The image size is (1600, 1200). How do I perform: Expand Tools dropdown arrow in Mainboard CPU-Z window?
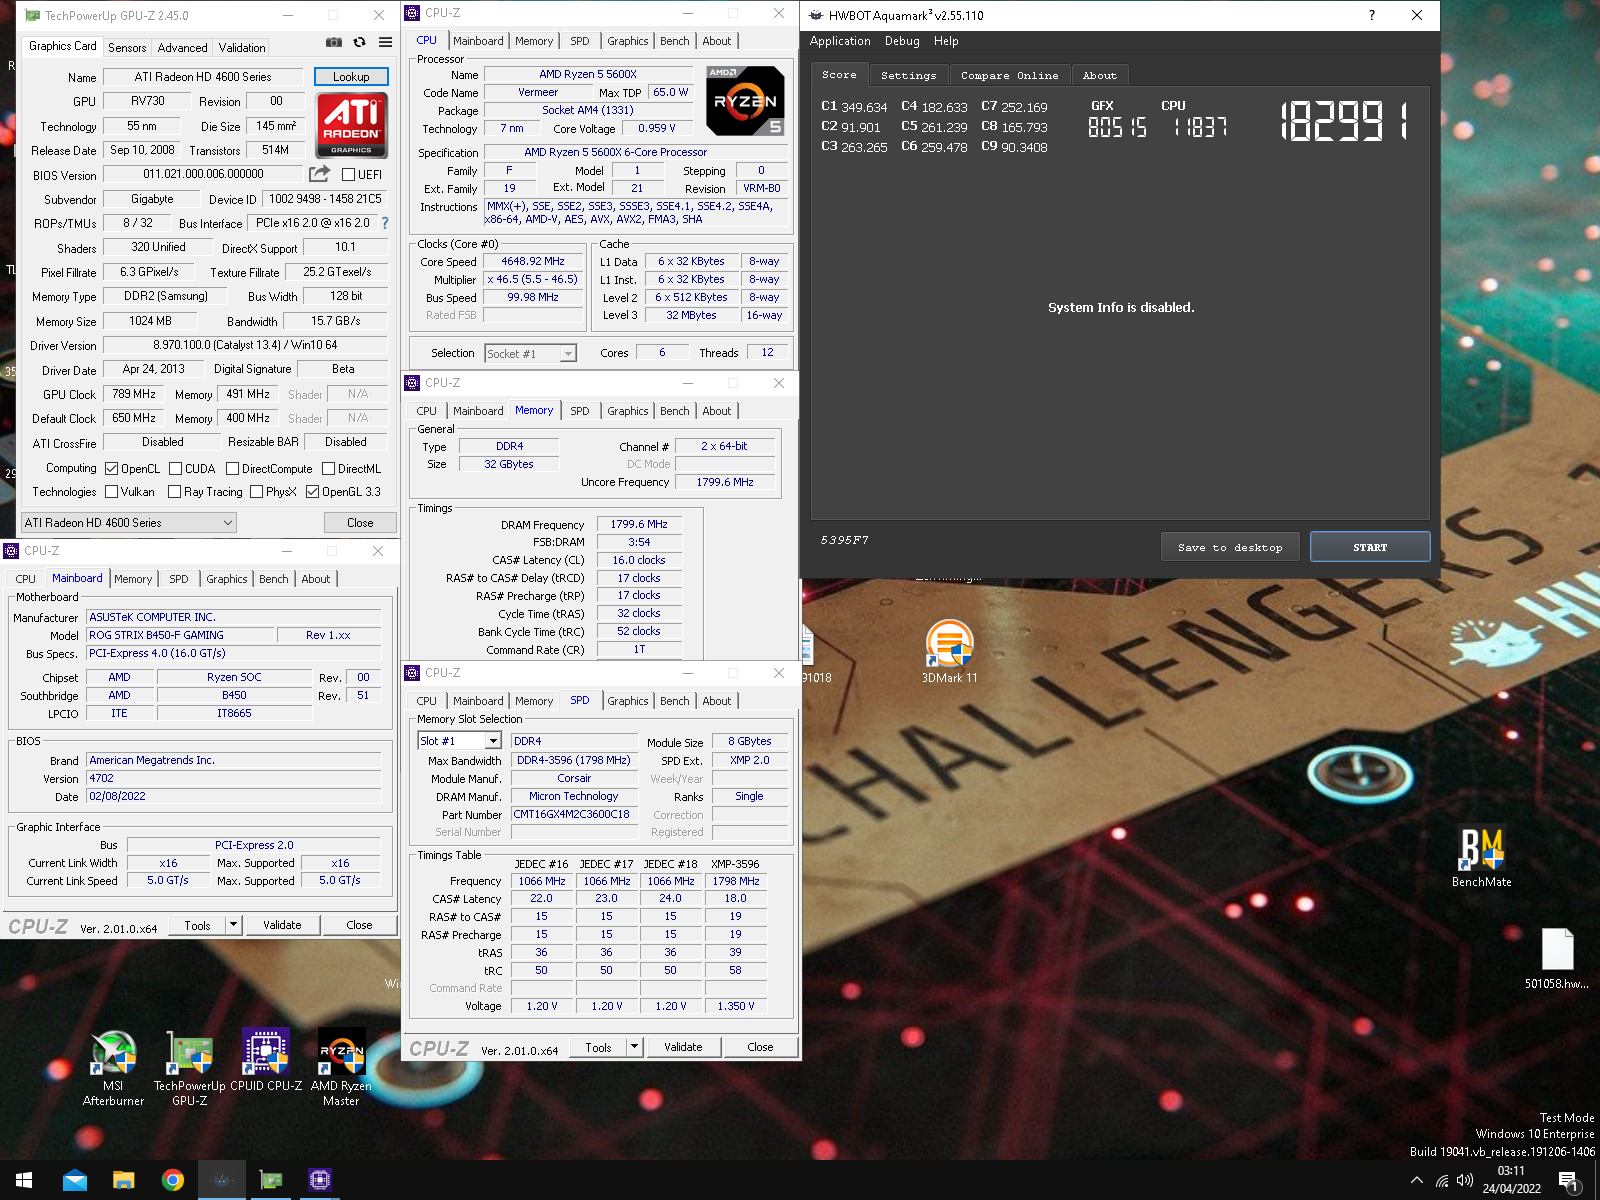point(233,925)
